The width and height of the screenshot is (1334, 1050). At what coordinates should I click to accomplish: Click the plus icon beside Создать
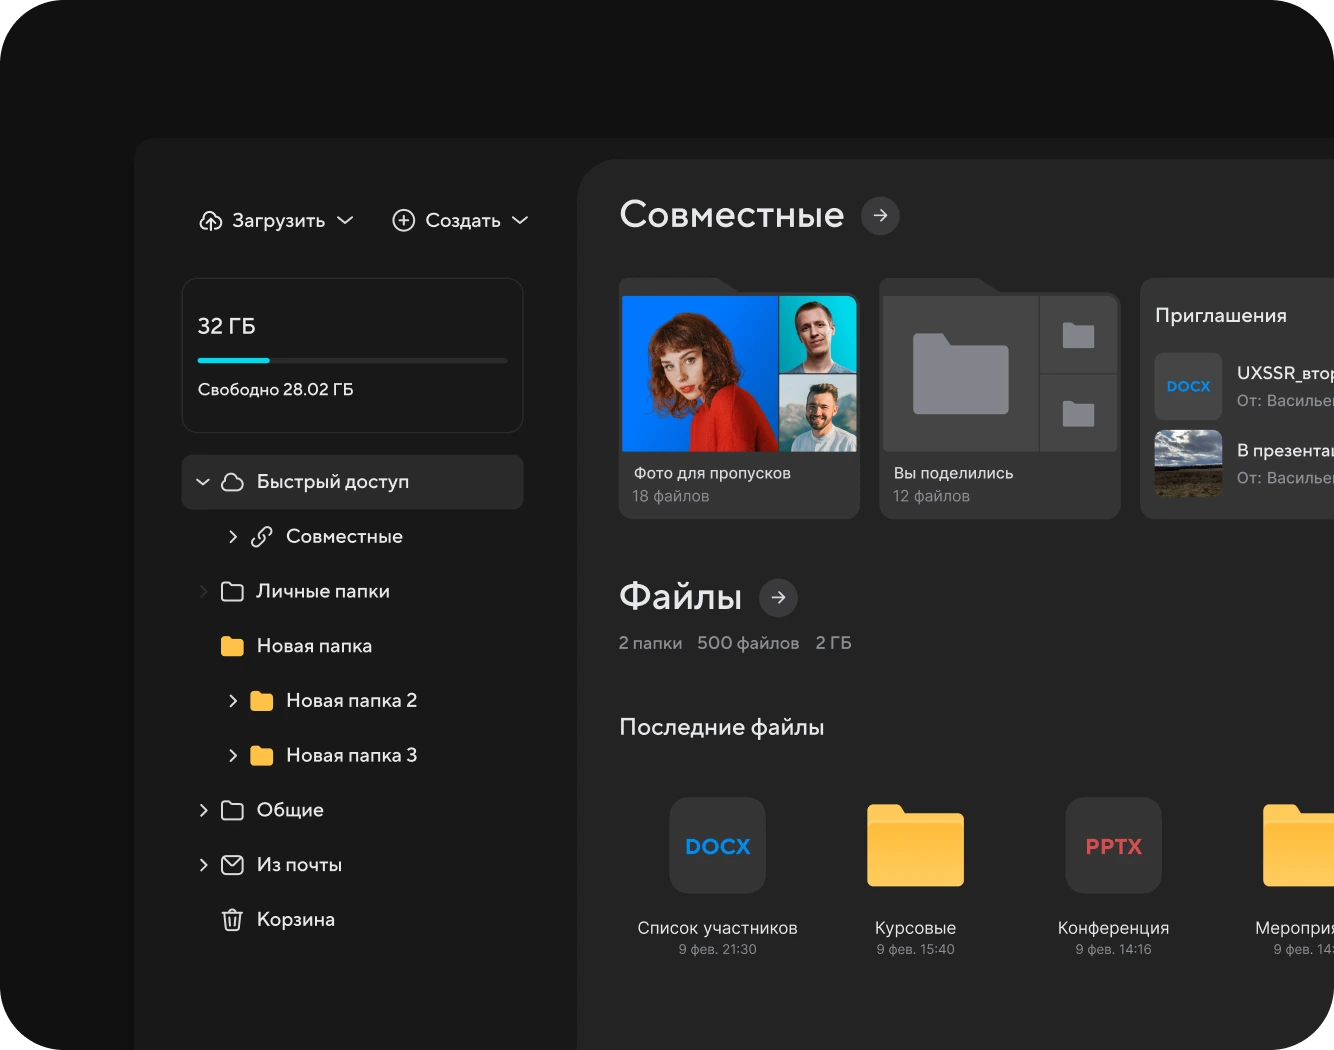coord(403,220)
